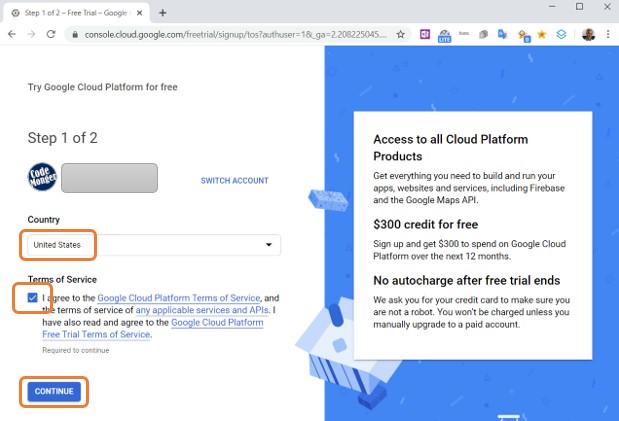Maximize the Chrome window
619x421 pixels.
tap(579, 6)
